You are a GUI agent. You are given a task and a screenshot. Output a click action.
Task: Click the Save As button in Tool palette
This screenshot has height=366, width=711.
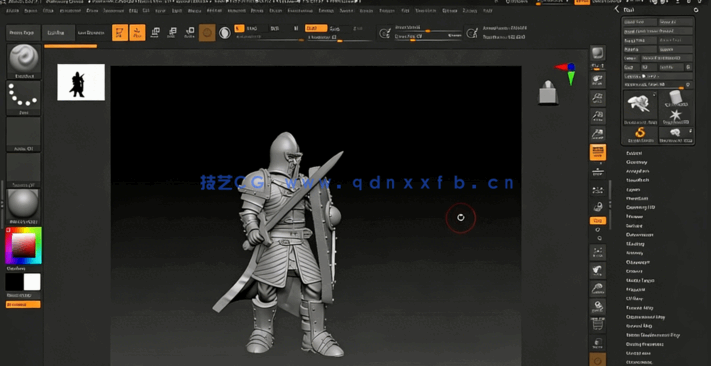[x=676, y=22]
